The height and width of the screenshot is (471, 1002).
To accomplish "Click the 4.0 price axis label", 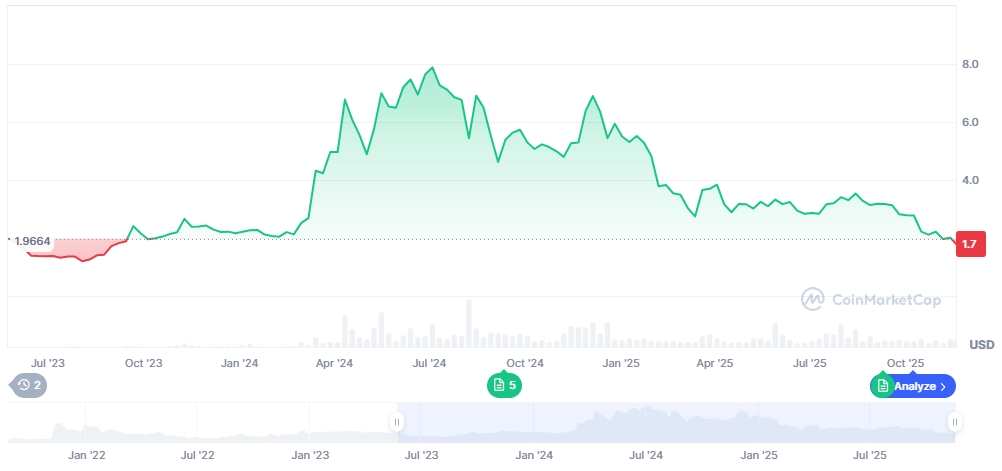I will [x=970, y=181].
